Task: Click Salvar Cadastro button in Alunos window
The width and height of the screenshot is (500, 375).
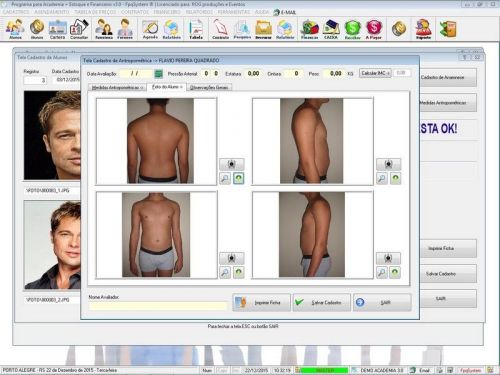Action: [x=447, y=274]
